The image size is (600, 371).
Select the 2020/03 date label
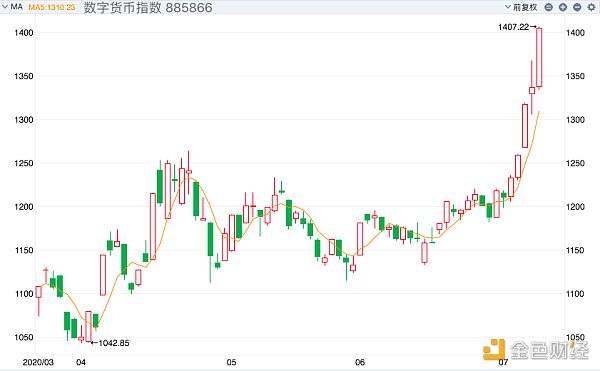38,362
